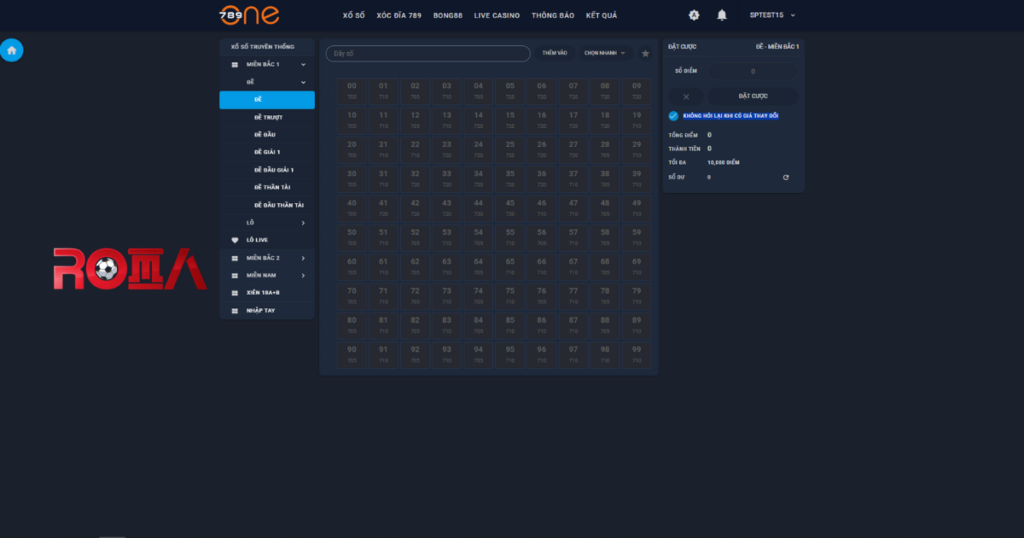
Task: Expand the Lô submenu
Action: coord(267,223)
